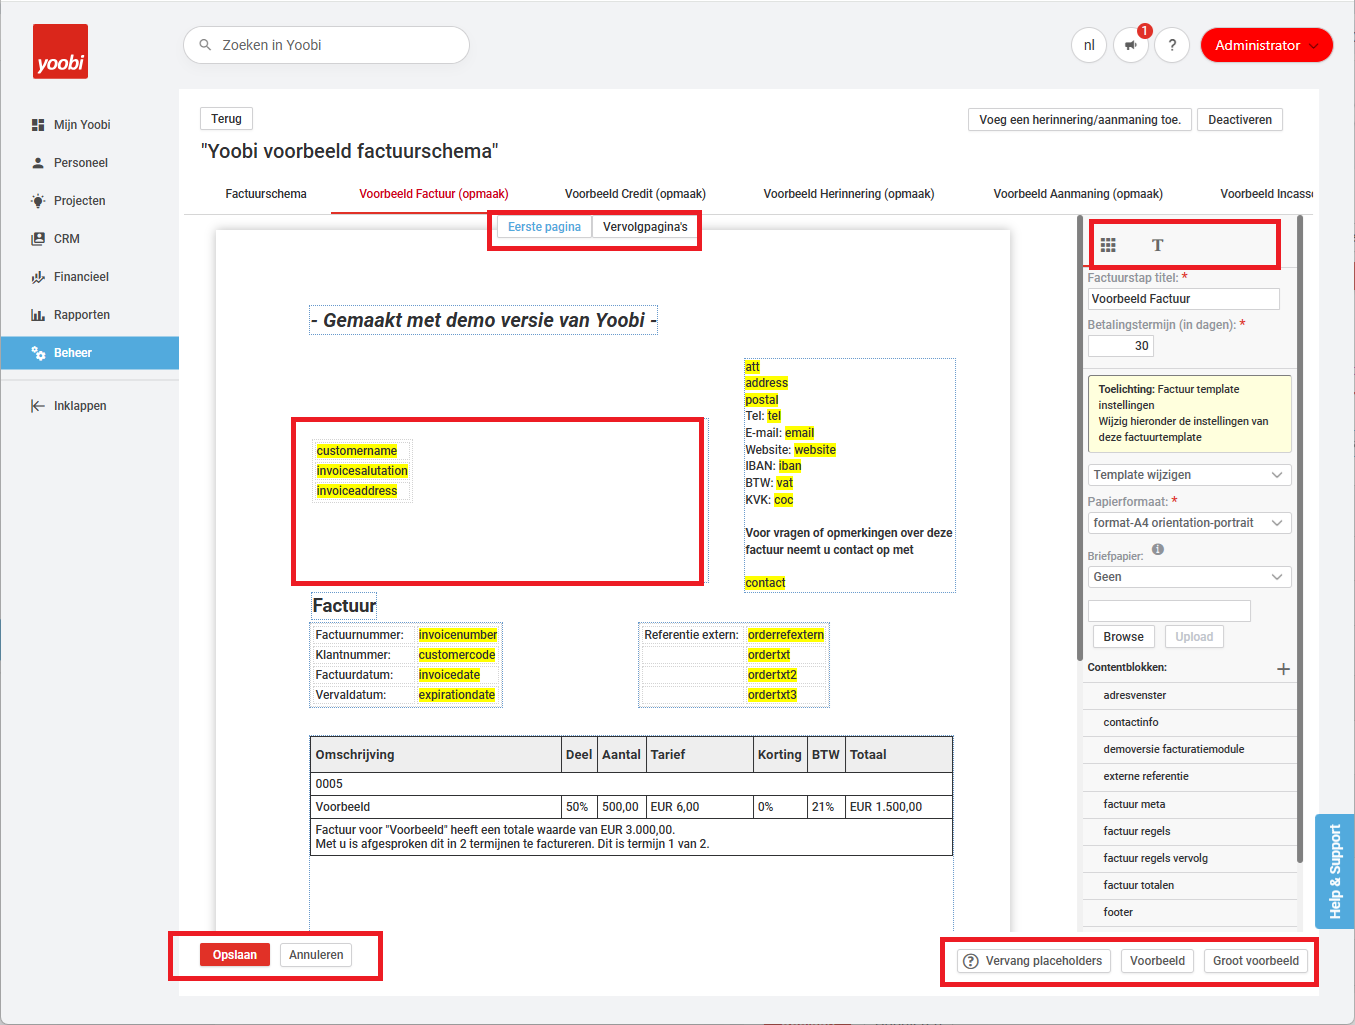Click the expirationdate placeholder

457,695
